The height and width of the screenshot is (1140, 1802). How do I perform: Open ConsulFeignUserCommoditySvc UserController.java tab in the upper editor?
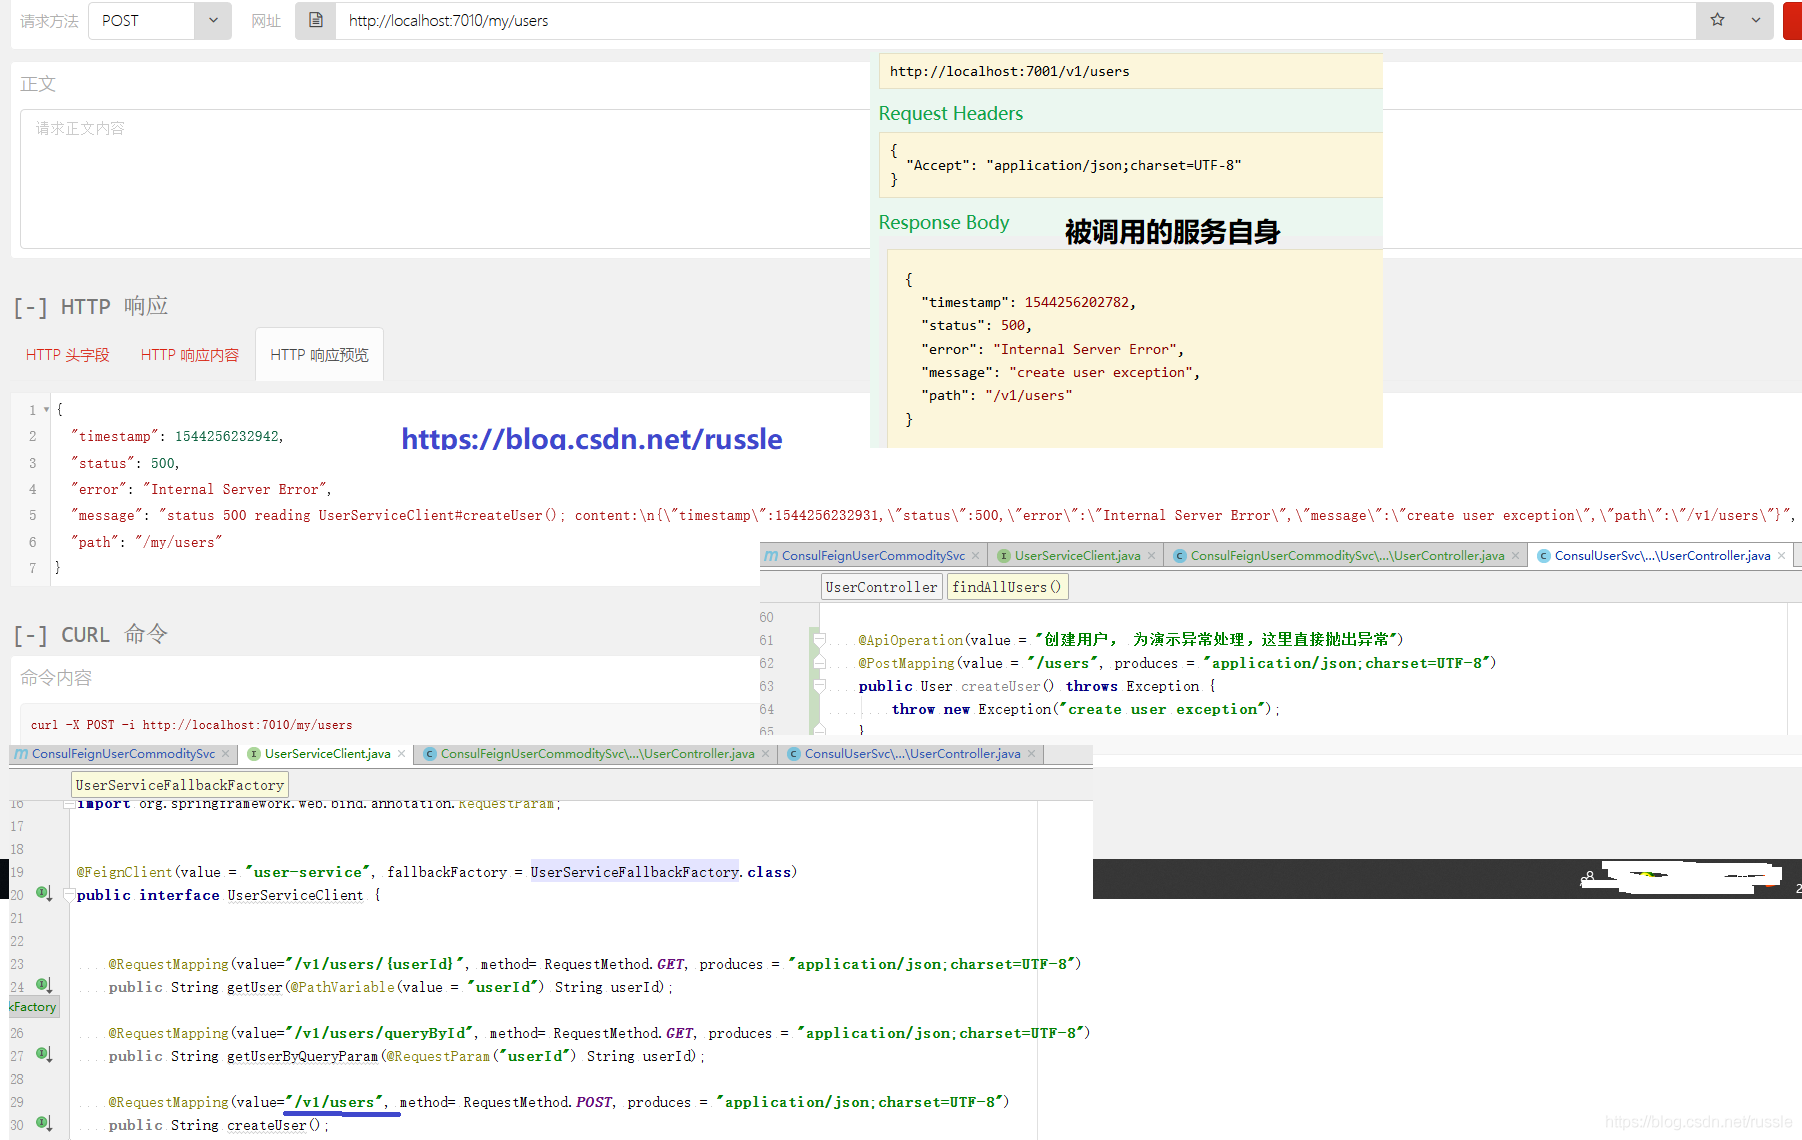[x=1346, y=556]
